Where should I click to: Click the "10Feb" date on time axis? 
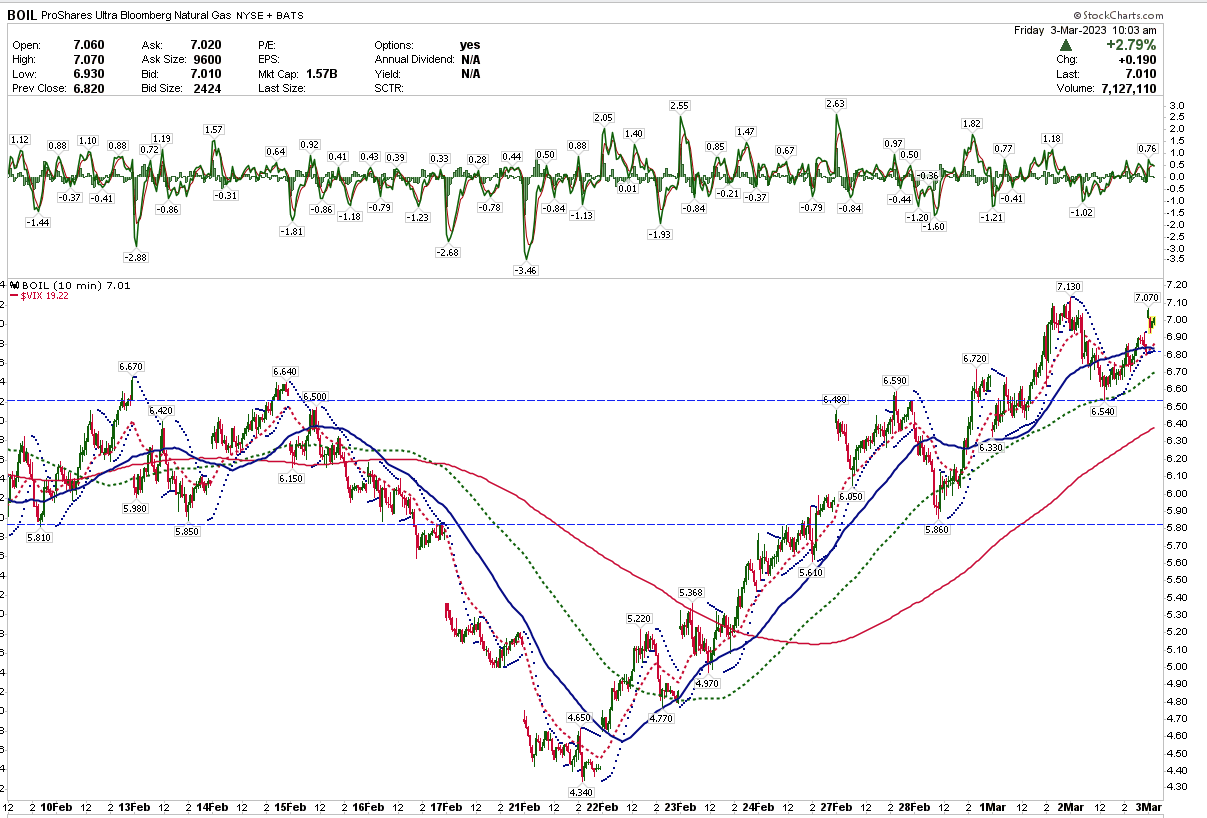click(x=56, y=807)
